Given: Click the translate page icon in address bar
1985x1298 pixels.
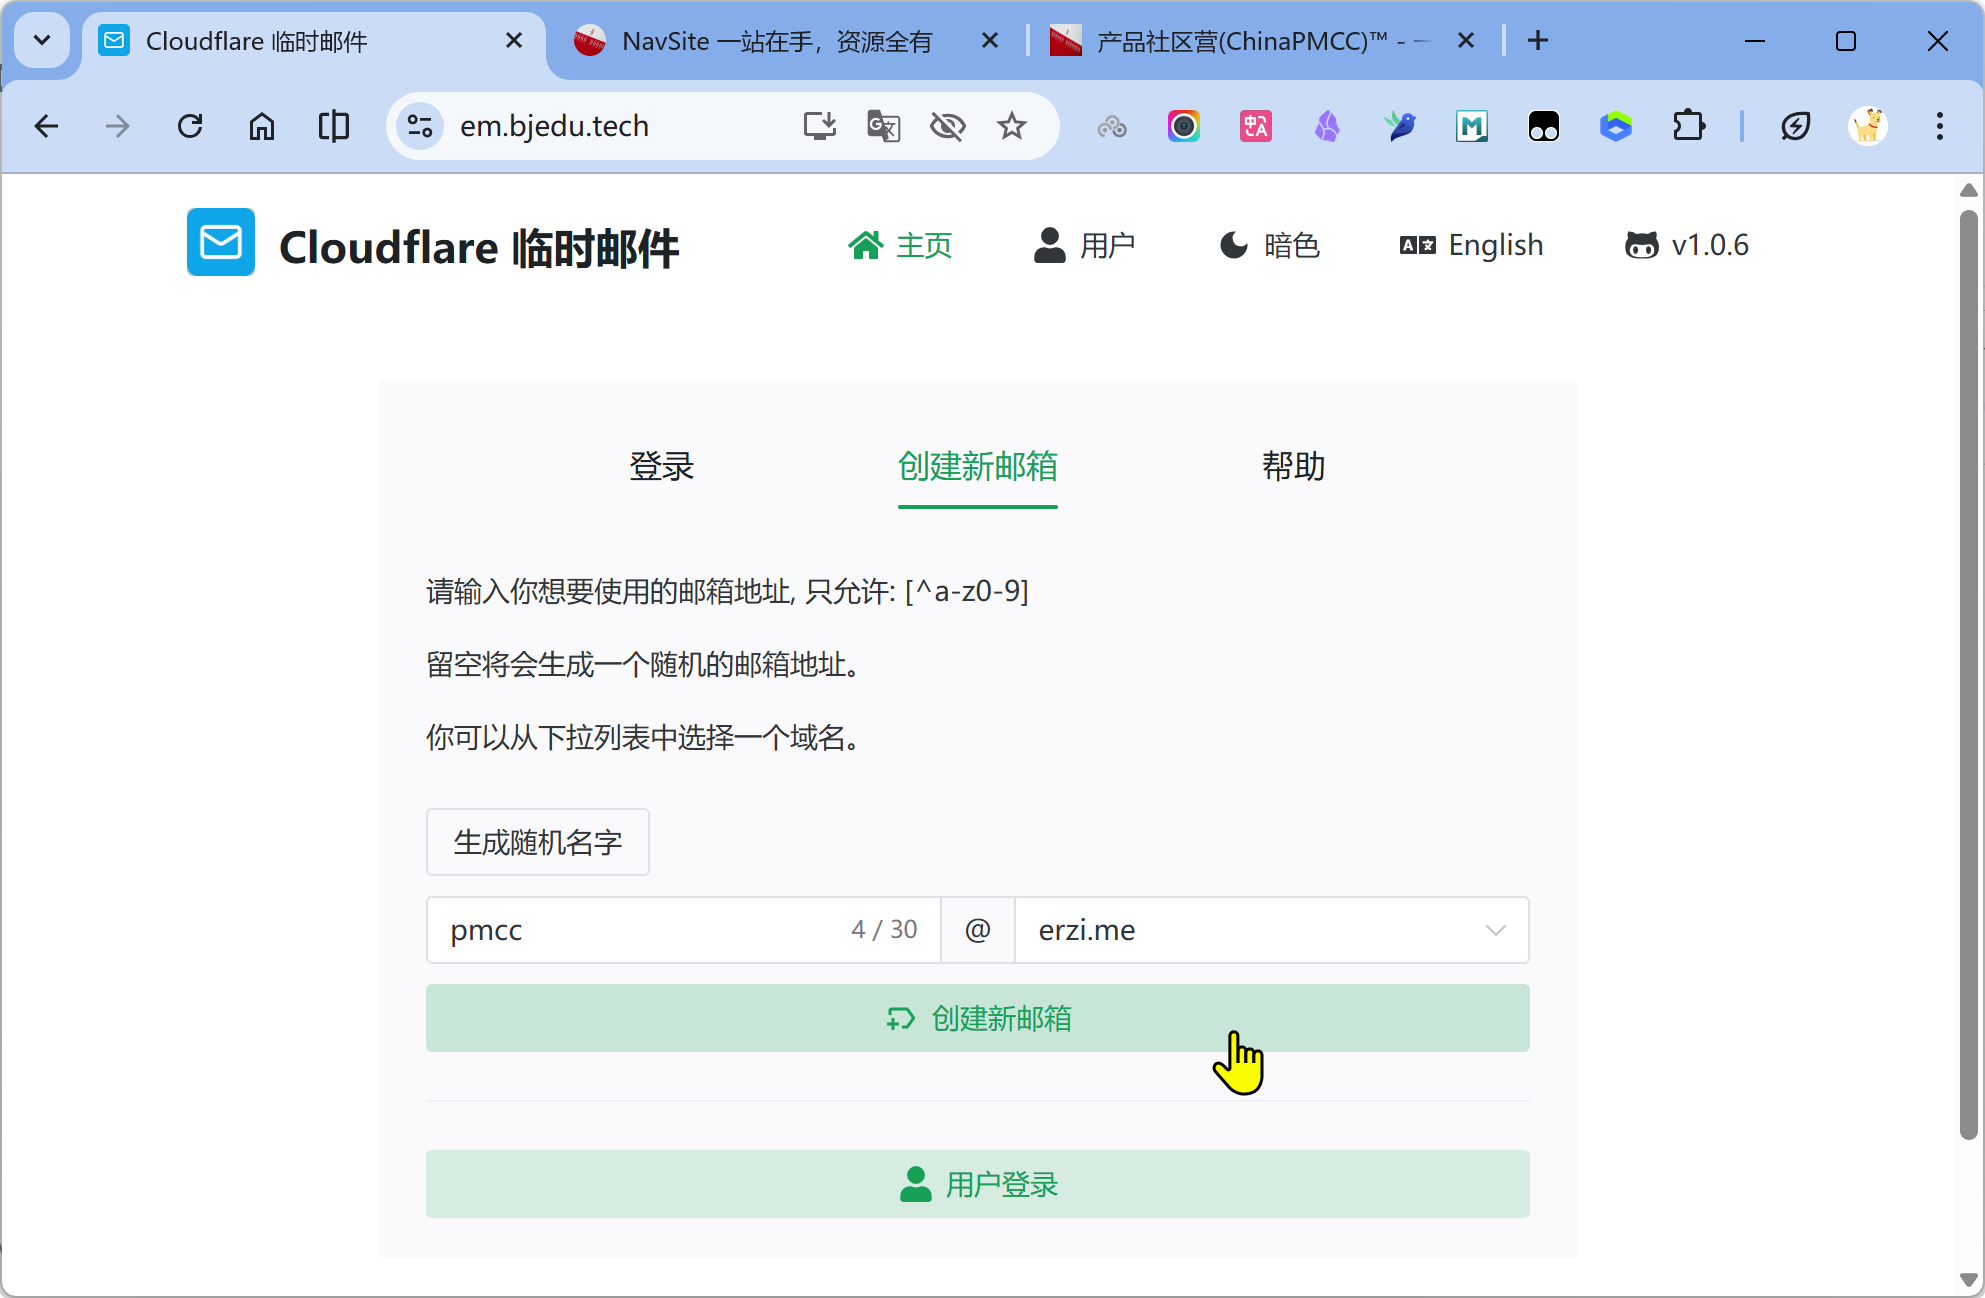Looking at the screenshot, I should tap(883, 126).
